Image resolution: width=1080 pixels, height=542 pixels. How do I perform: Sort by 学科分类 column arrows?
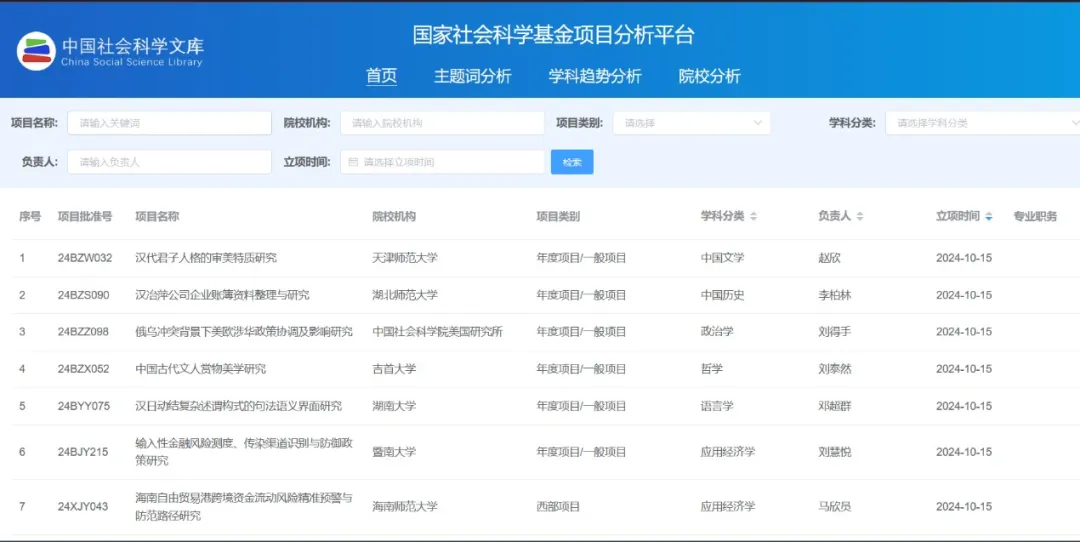pos(753,217)
